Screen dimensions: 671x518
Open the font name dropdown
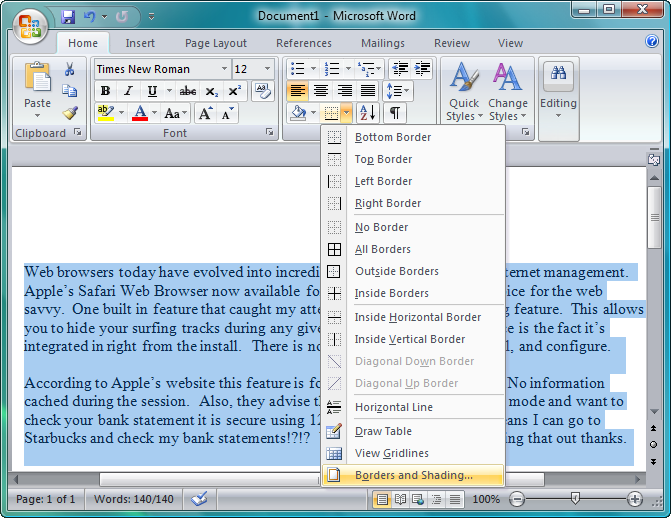224,69
